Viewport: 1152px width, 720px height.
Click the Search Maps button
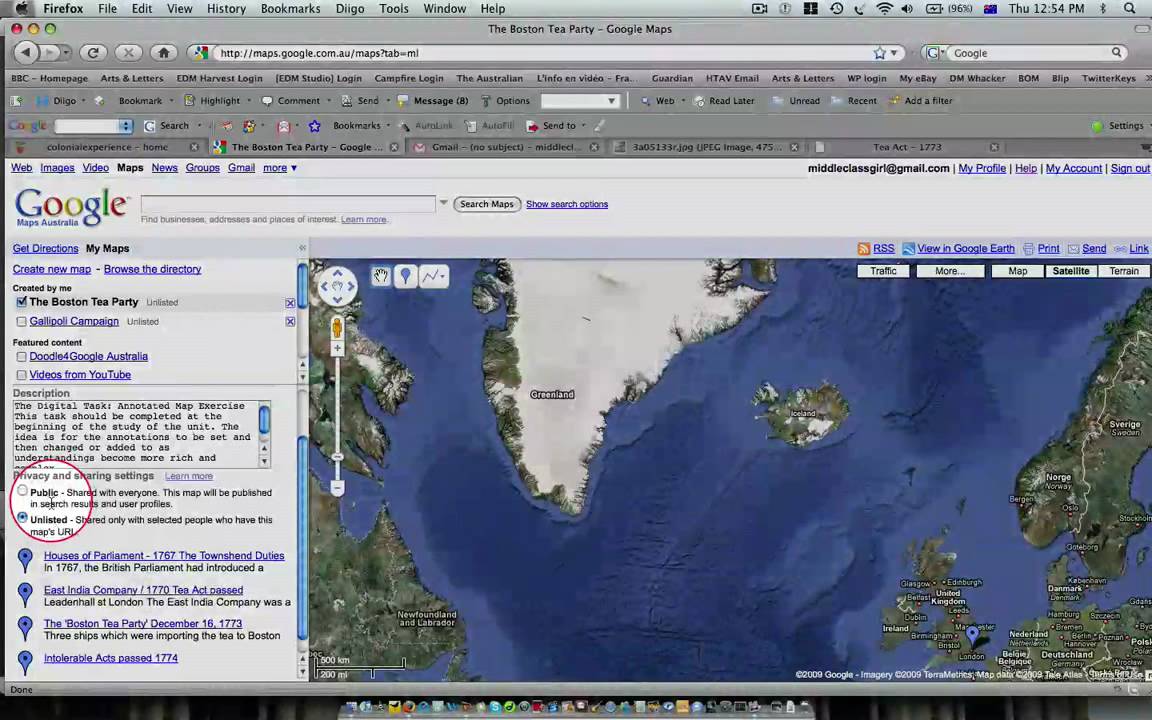pos(486,204)
